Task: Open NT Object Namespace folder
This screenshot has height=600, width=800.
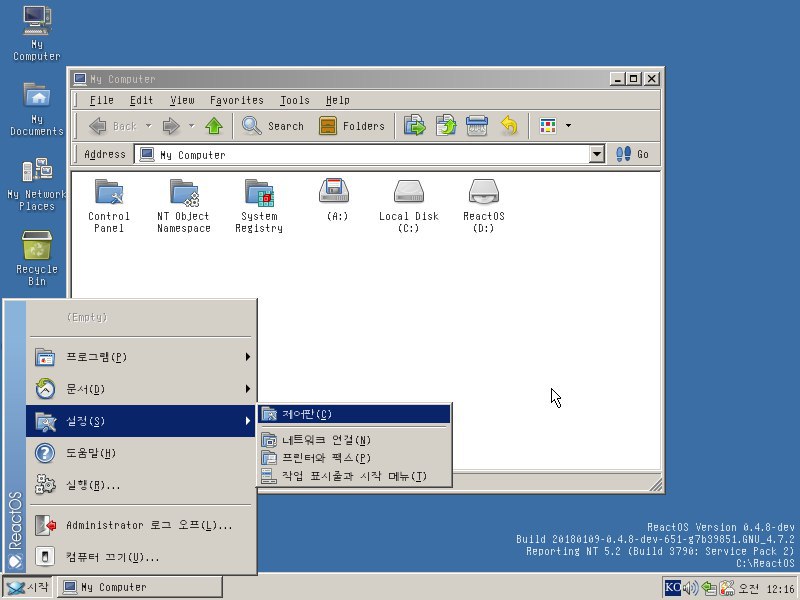Action: pos(184,205)
